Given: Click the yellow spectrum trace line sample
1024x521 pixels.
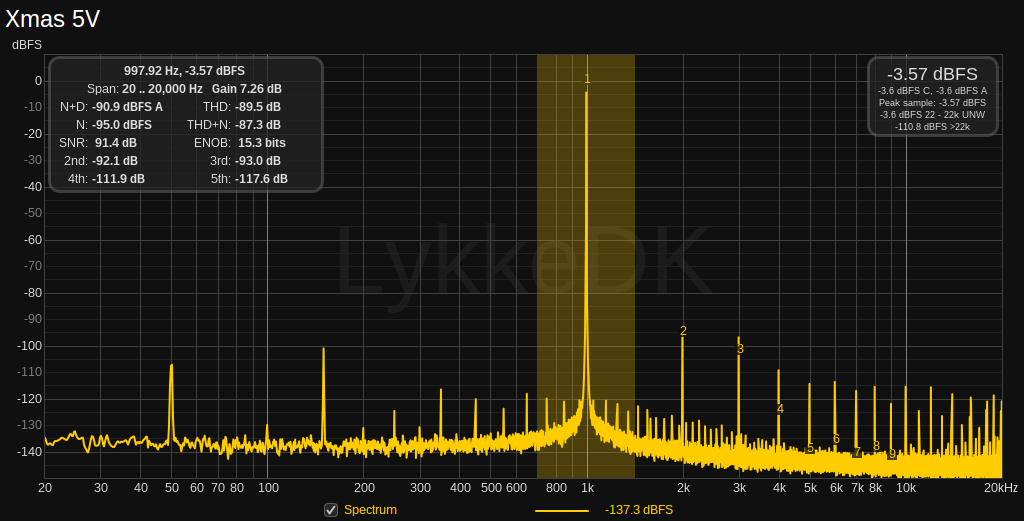Looking at the screenshot, I should (x=562, y=511).
